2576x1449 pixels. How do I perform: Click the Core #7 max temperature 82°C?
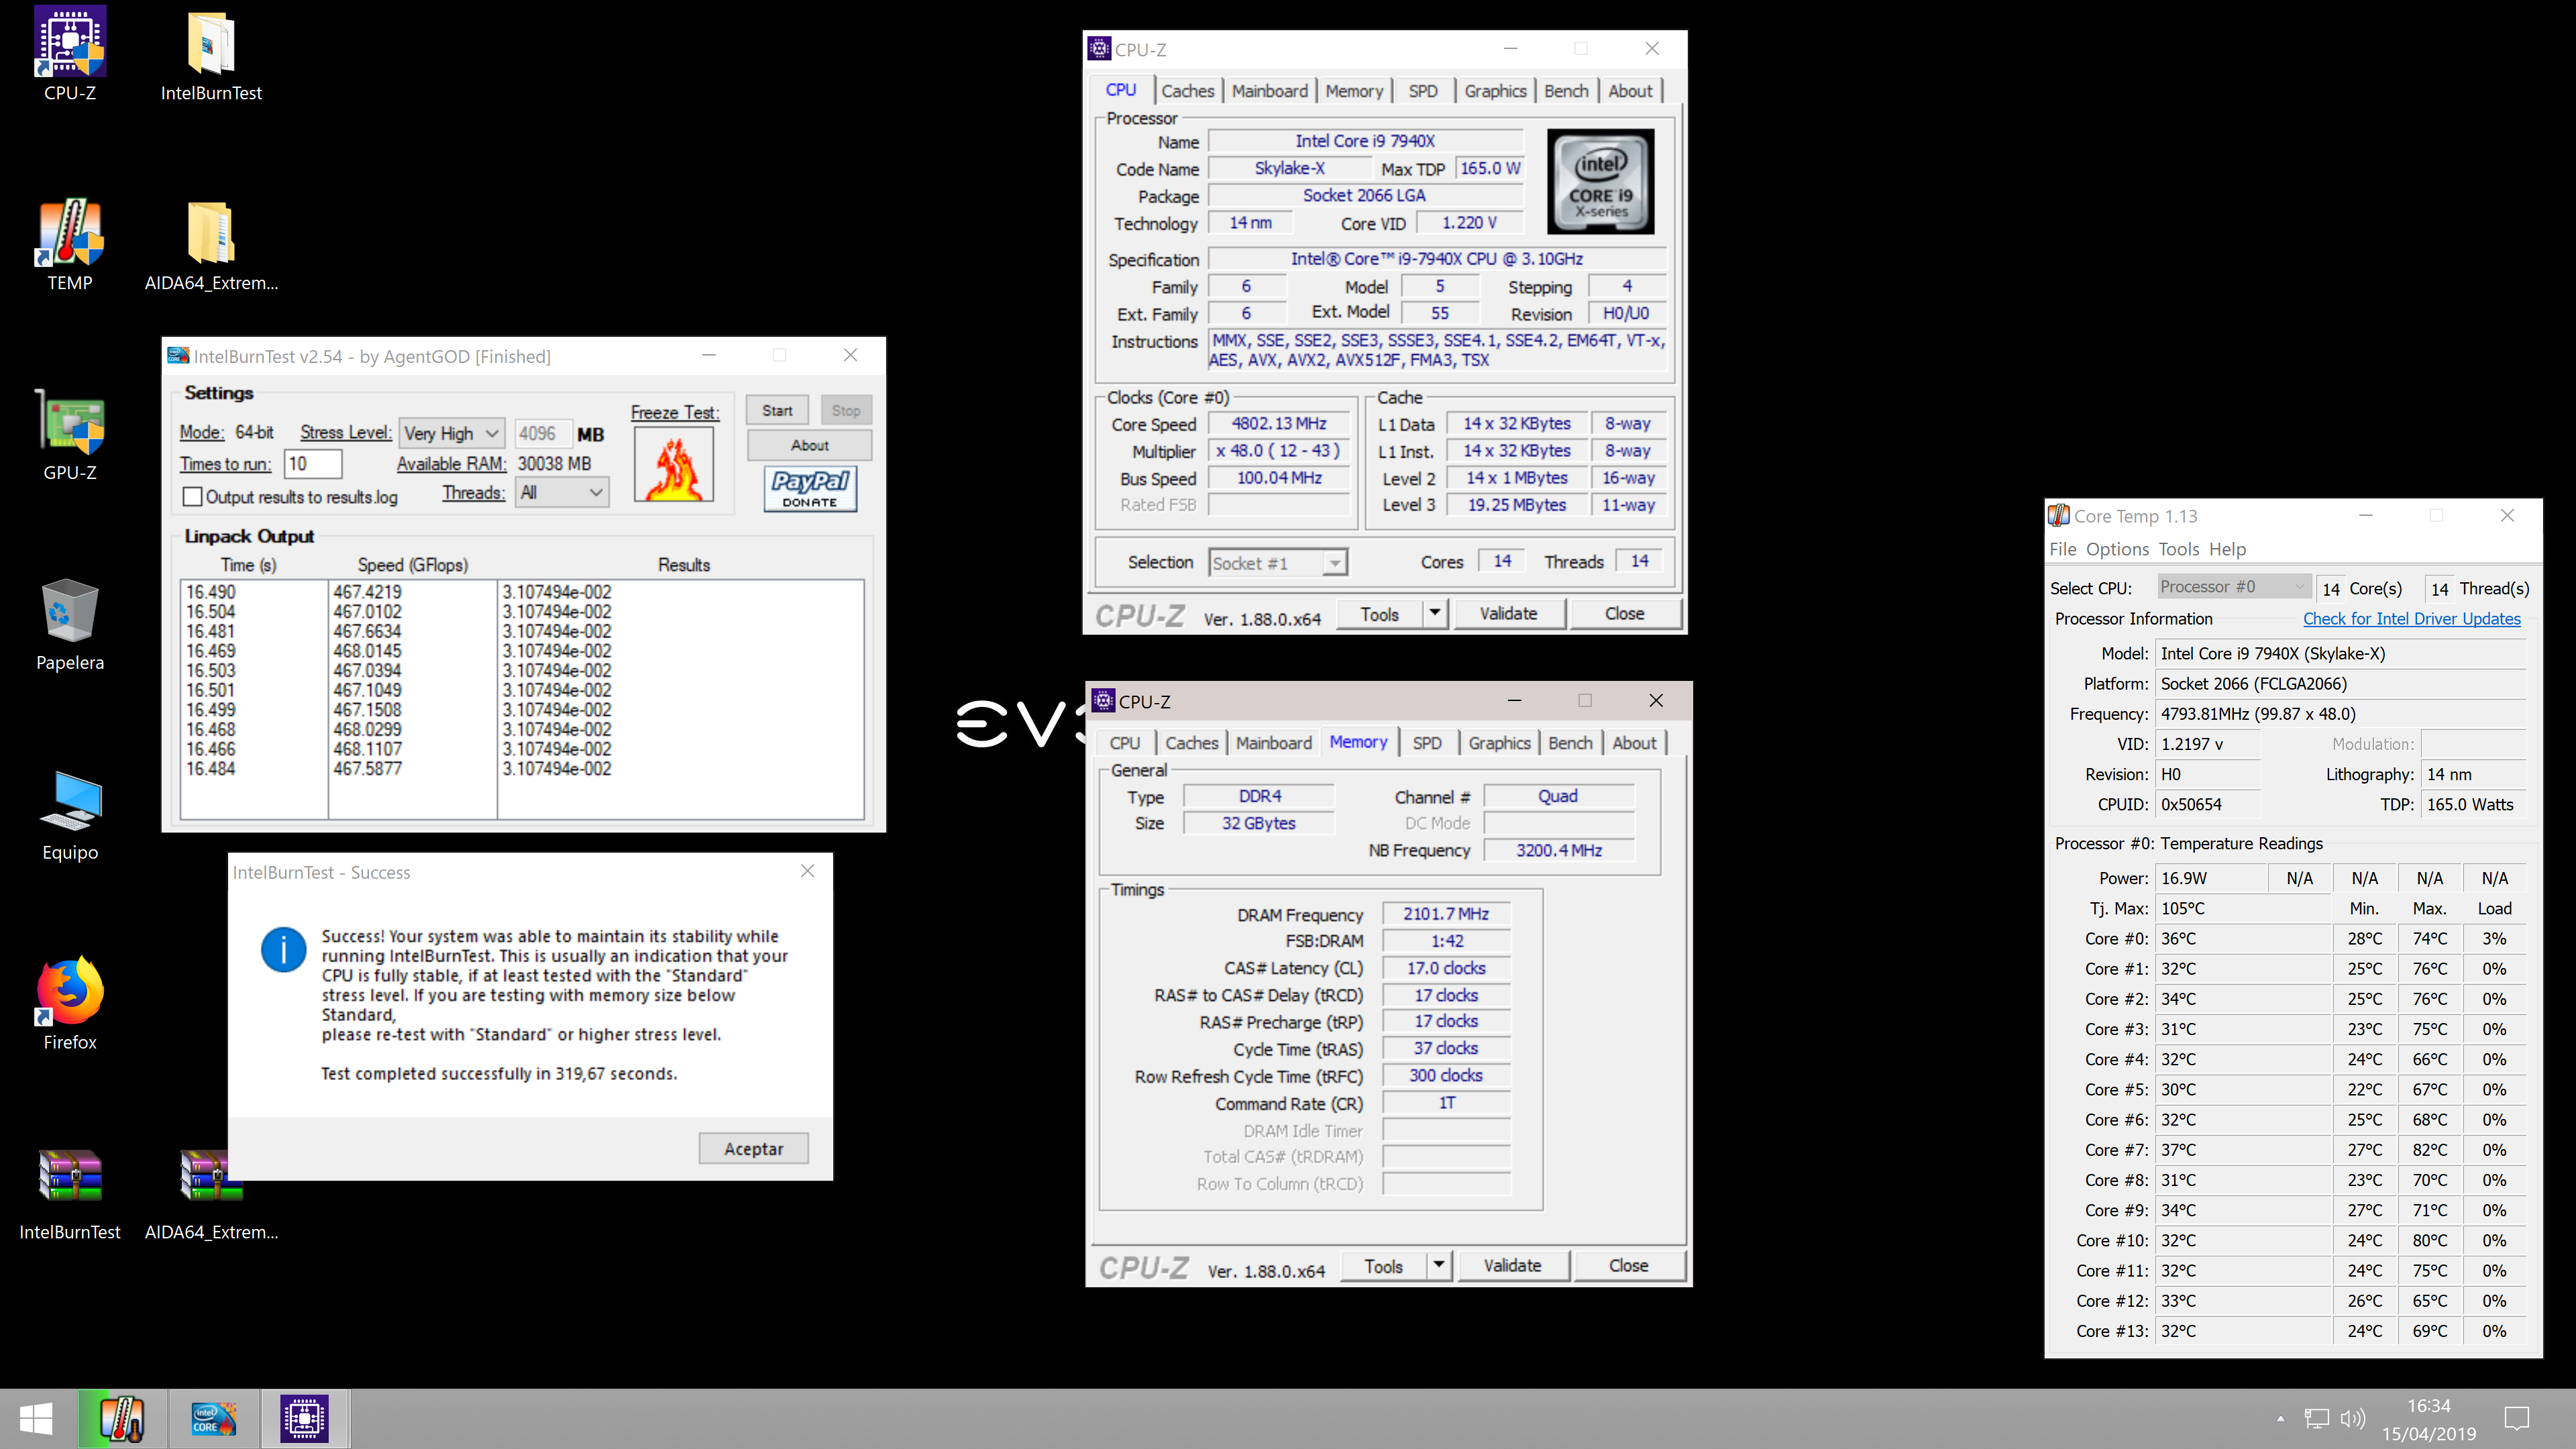2429,1149
